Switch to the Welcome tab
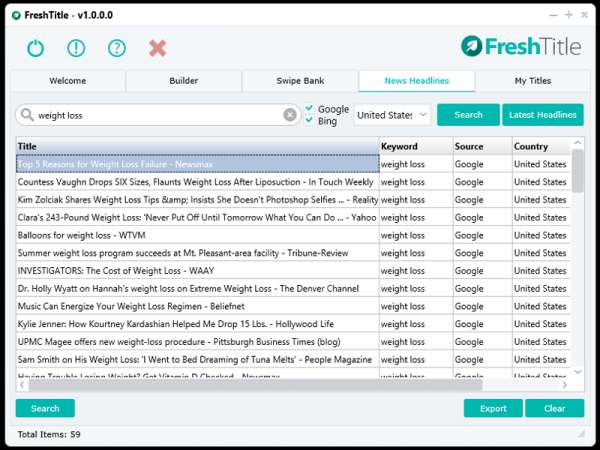This screenshot has width=600, height=450. 68,81
